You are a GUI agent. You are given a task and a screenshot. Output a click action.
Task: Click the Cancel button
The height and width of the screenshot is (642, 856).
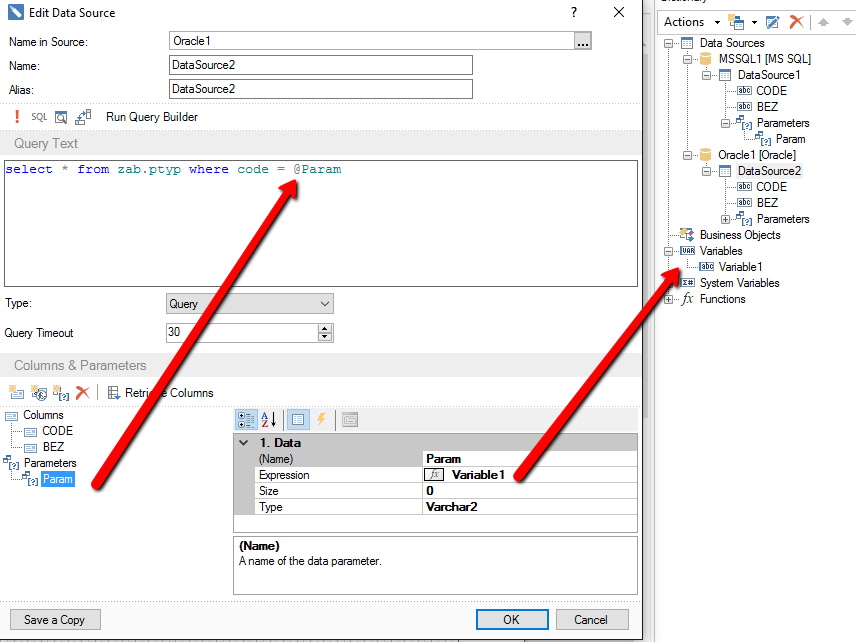pyautogui.click(x=591, y=620)
